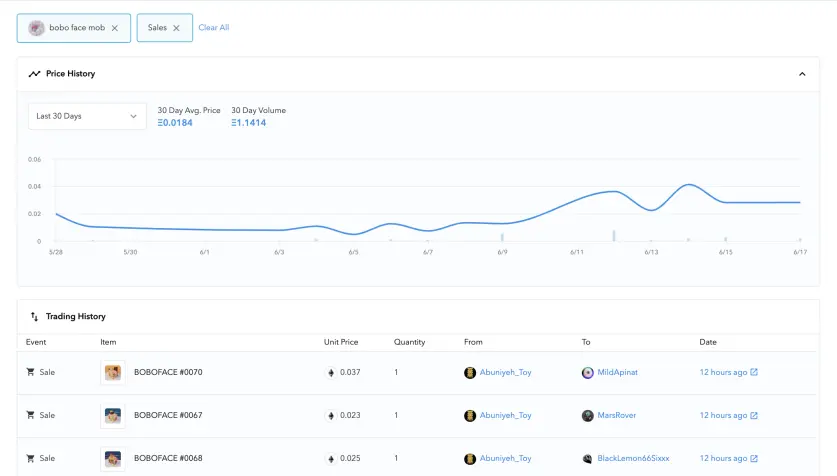The image size is (837, 476).
Task: Click the 30 Day Avg. Price value
Action: (x=175, y=123)
